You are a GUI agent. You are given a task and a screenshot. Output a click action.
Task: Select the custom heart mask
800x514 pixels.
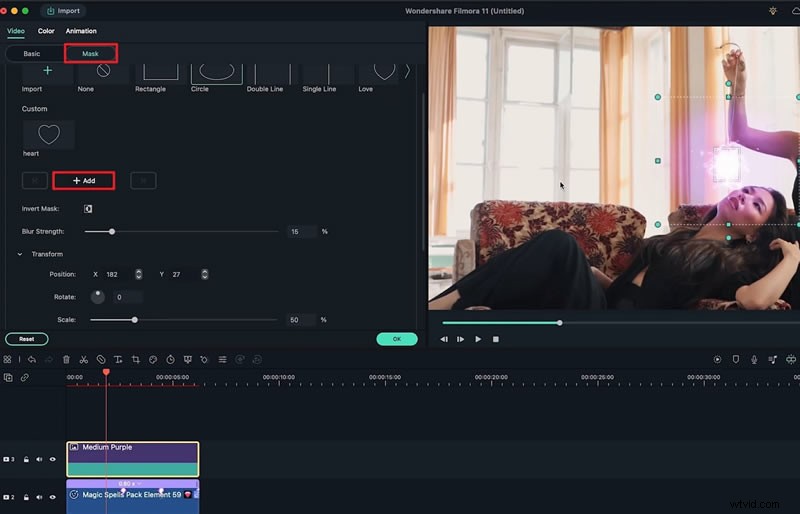pos(48,135)
